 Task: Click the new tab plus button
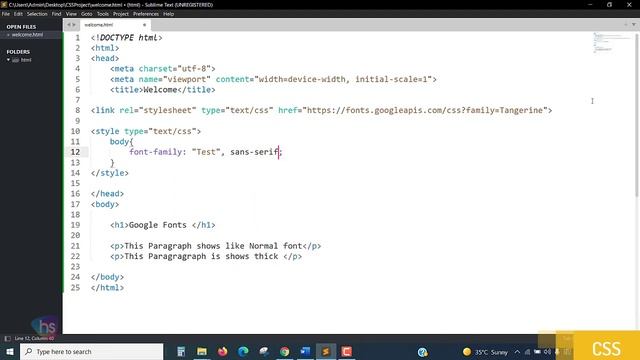click(625, 25)
